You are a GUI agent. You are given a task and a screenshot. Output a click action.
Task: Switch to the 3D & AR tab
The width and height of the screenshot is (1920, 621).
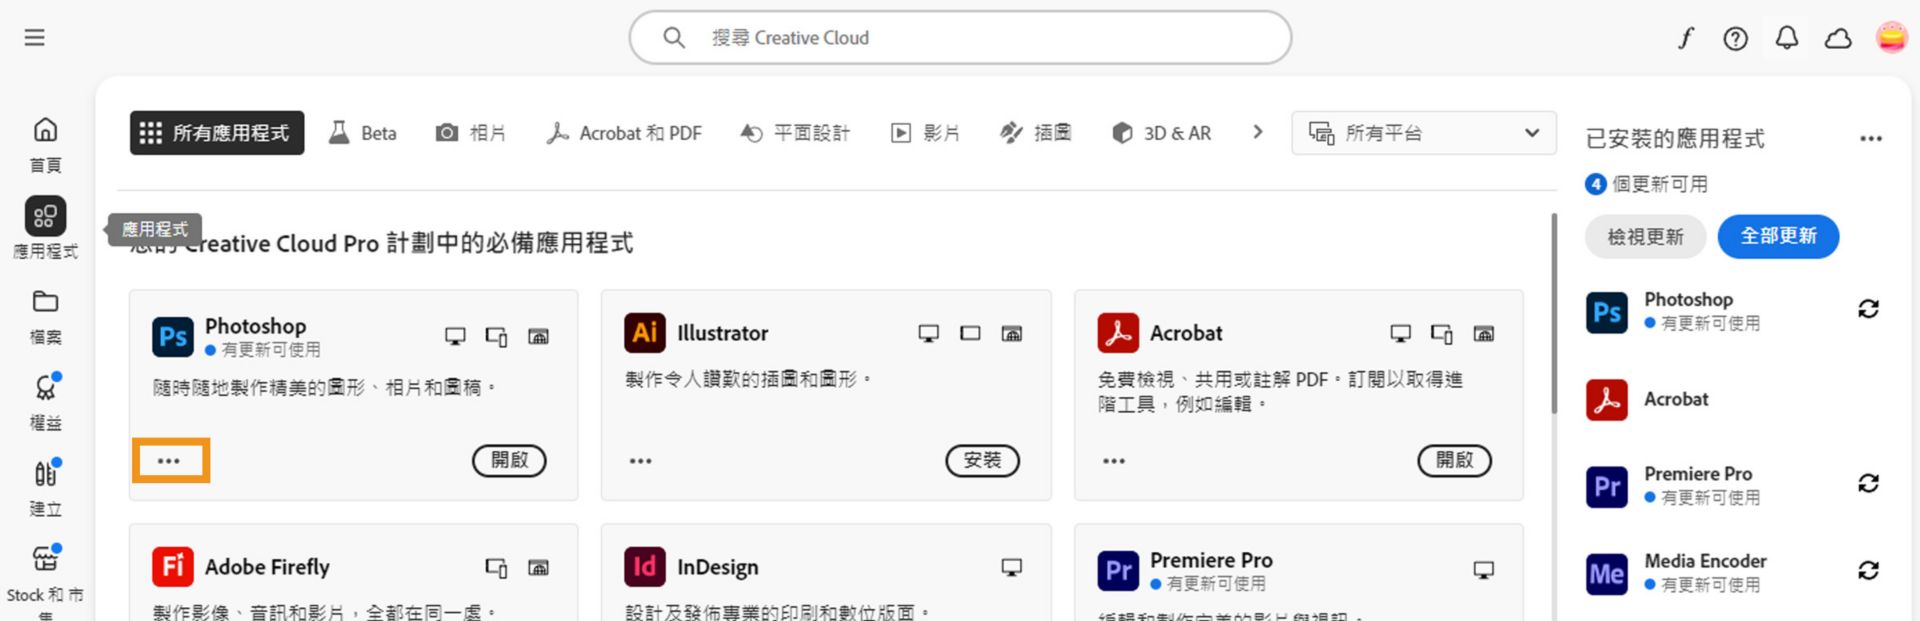(x=1162, y=133)
